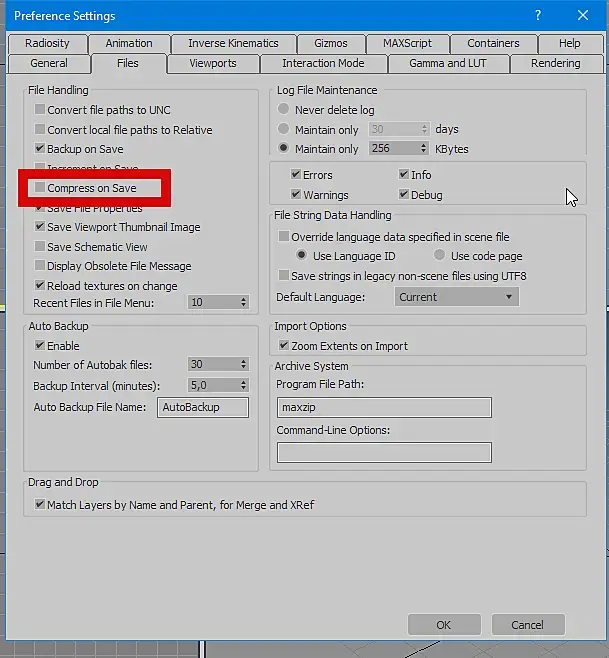The height and width of the screenshot is (658, 609).
Task: Enable Override language data in scene file
Action: (x=284, y=236)
